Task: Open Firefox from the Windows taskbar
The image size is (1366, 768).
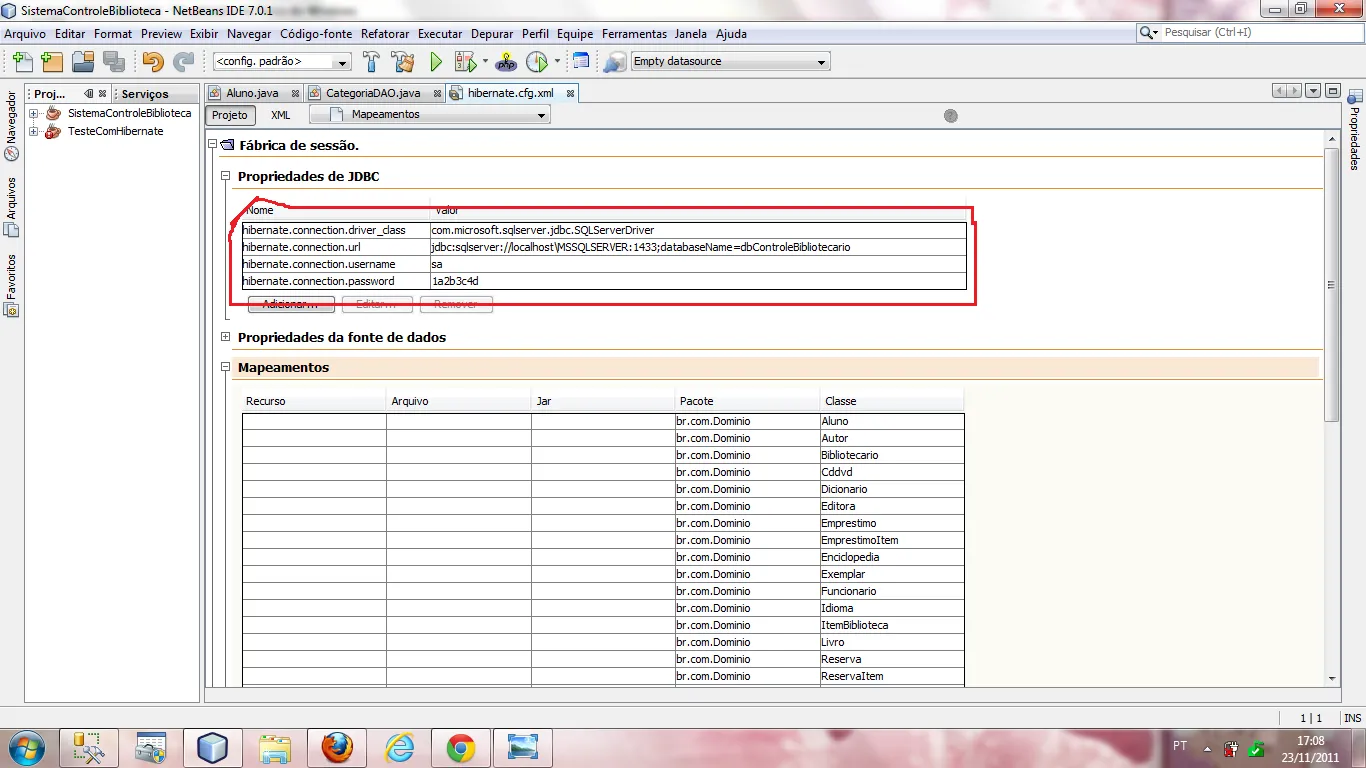Action: pos(337,747)
